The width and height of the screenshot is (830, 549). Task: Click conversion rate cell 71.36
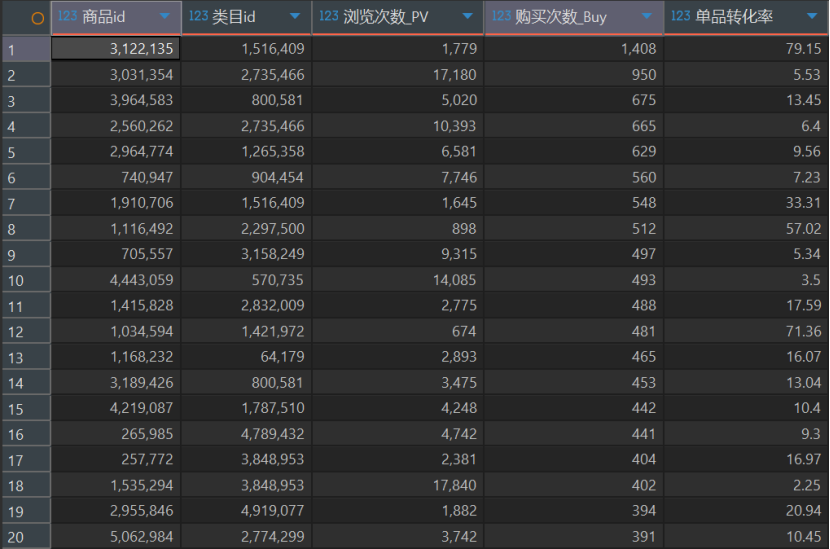(746, 331)
